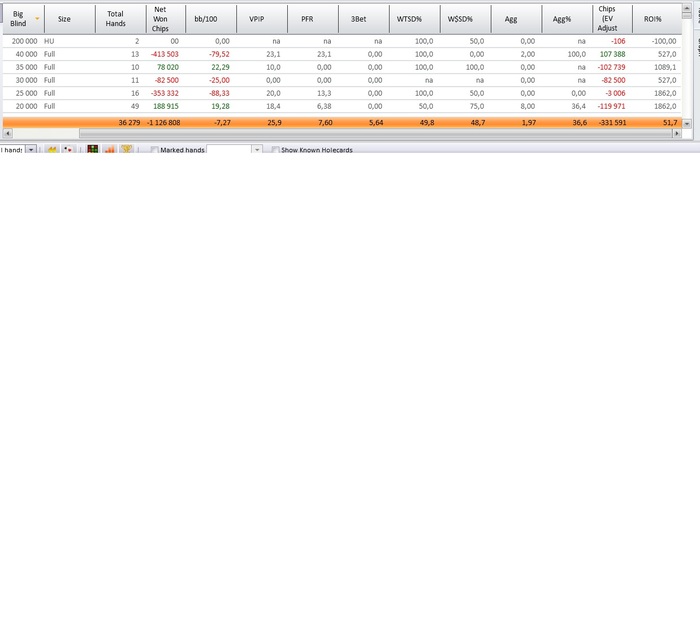
Task: Sort by Agg column header
Action: click(x=517, y=19)
